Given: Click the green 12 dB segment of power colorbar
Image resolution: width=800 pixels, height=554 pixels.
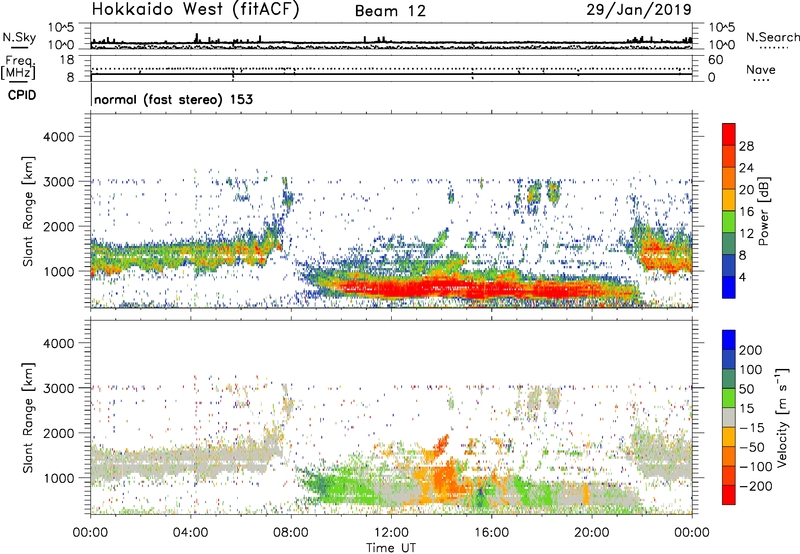Looking at the screenshot, I should tap(729, 222).
